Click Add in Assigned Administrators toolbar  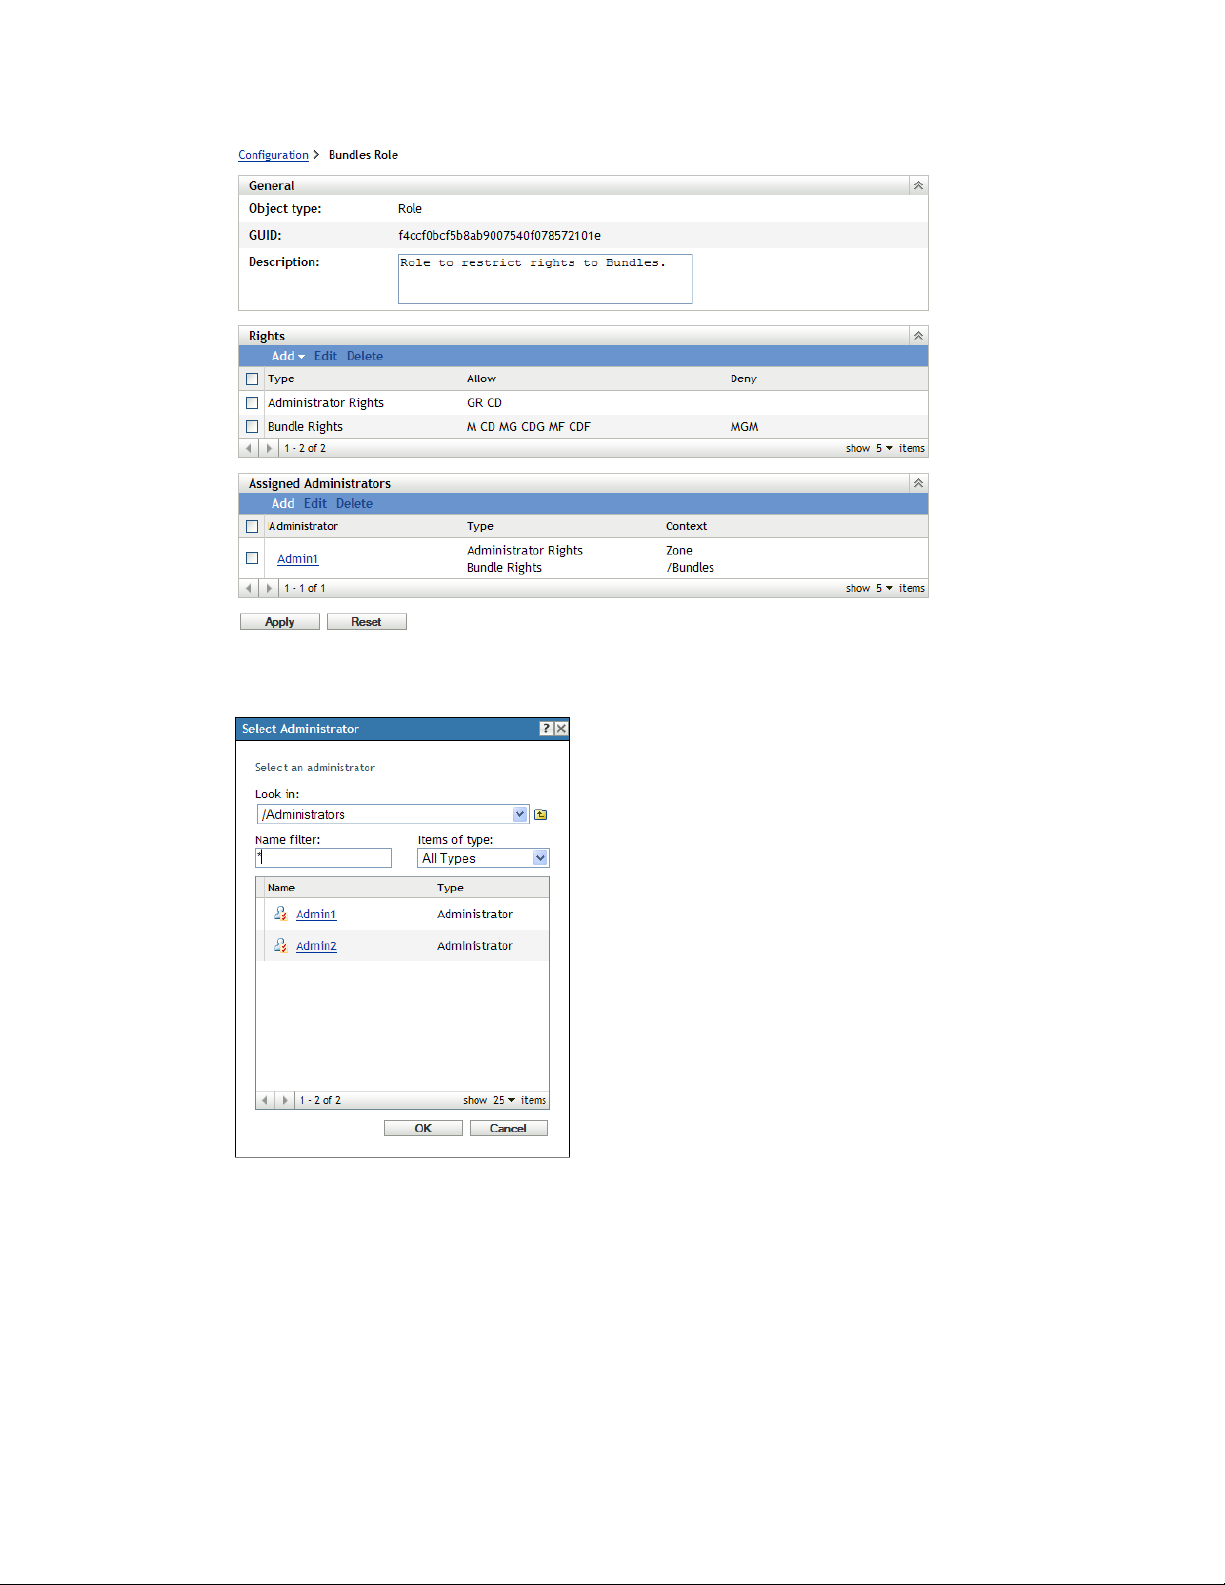pos(283,504)
